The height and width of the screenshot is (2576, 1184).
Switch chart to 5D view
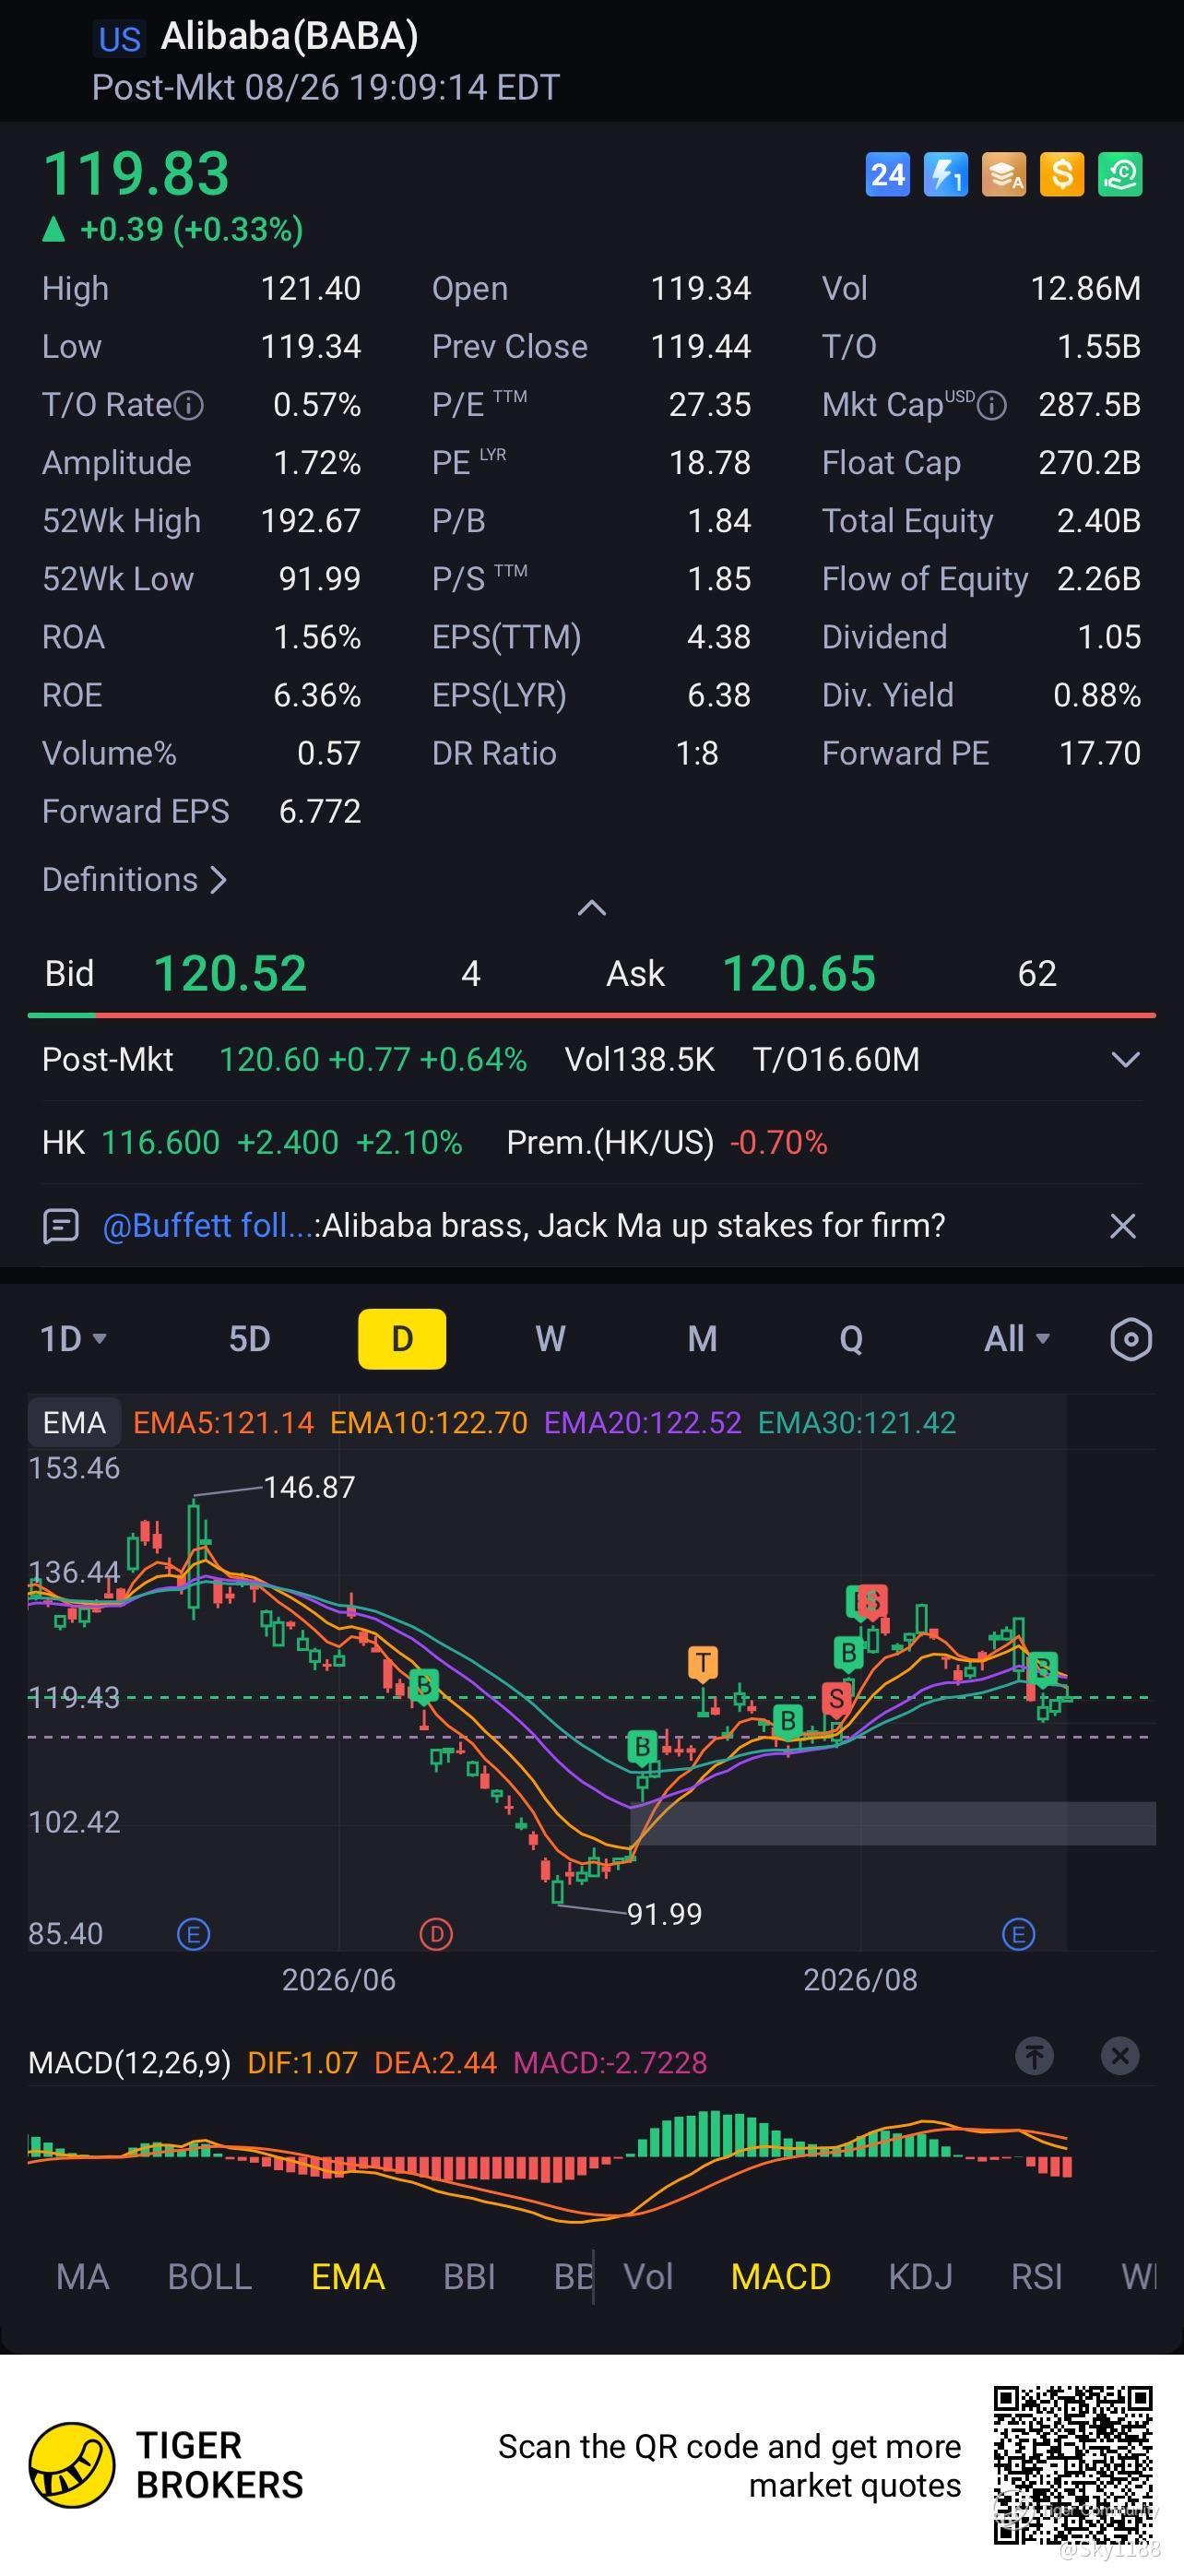250,1339
